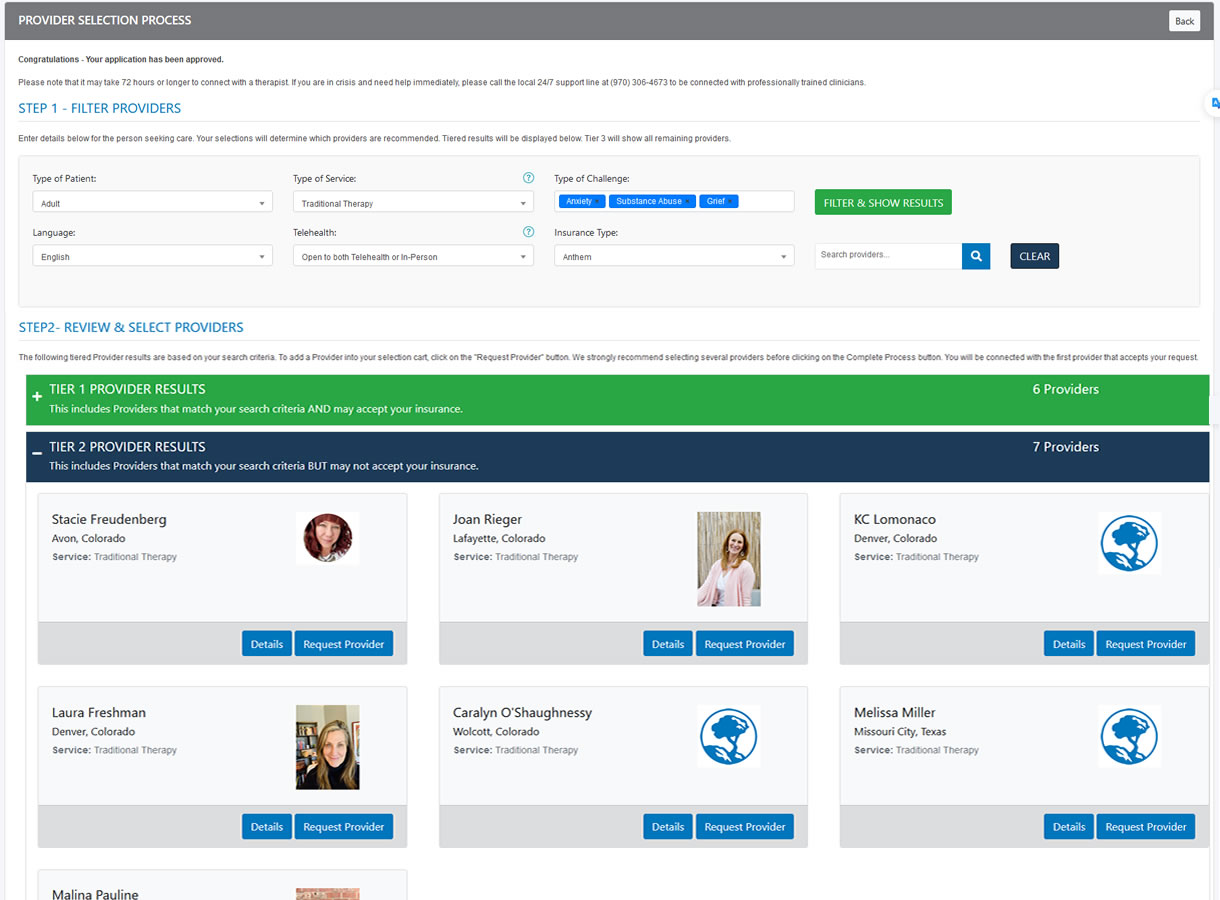
Task: Open the Language dropdown
Action: [152, 257]
